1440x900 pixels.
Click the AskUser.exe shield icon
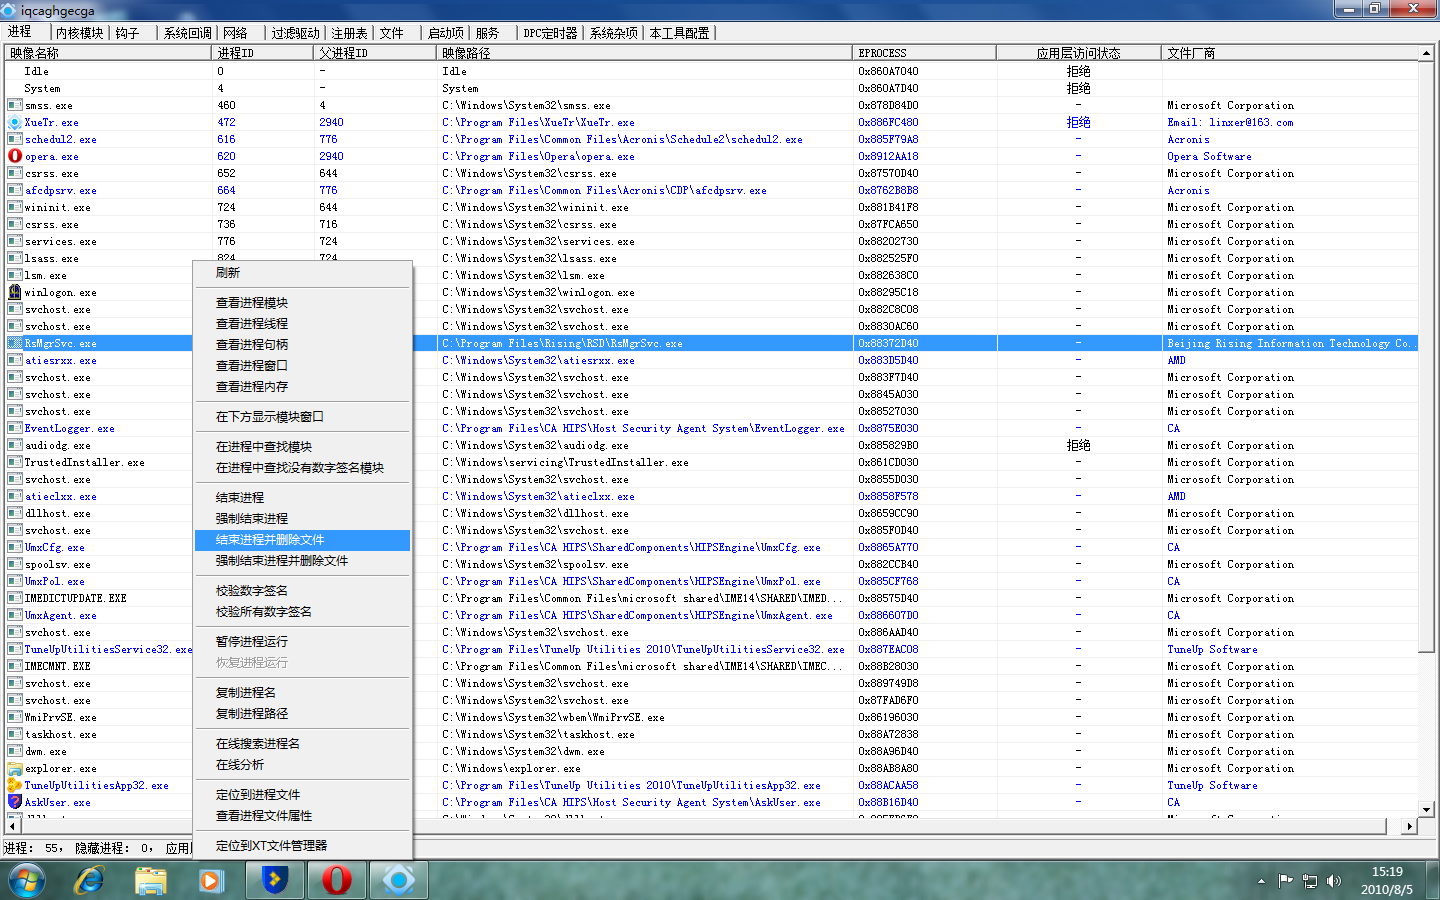click(x=15, y=803)
